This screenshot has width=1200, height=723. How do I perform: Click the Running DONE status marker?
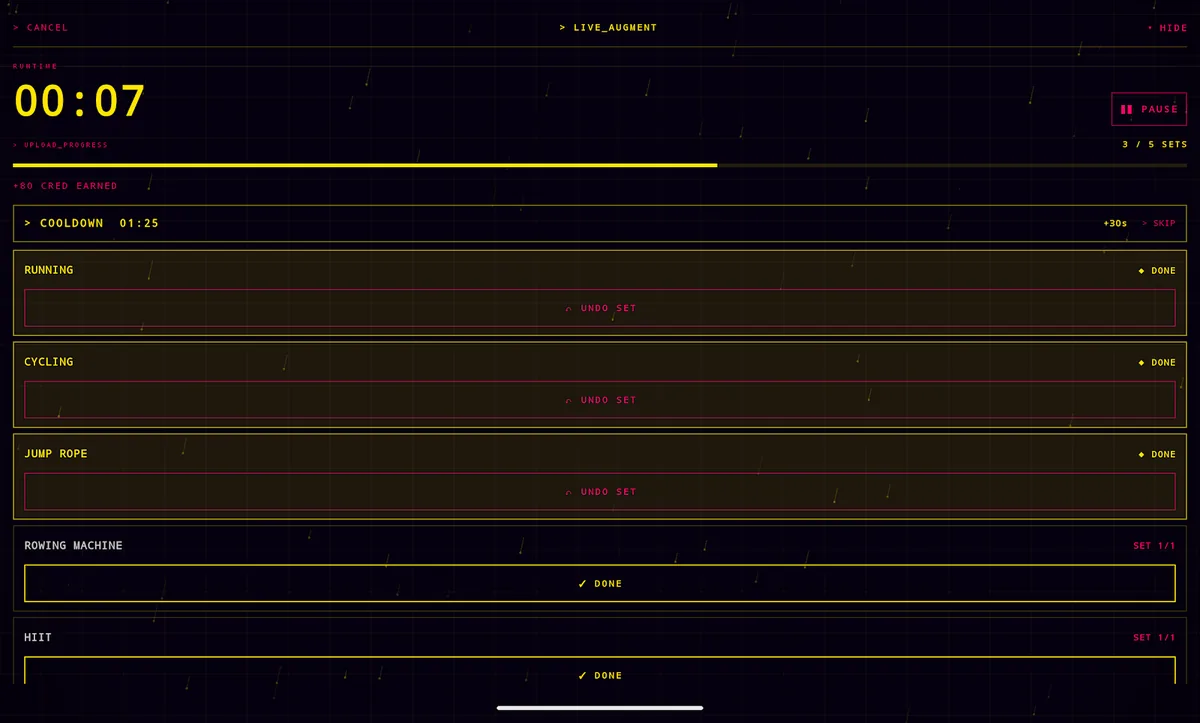tap(1157, 271)
